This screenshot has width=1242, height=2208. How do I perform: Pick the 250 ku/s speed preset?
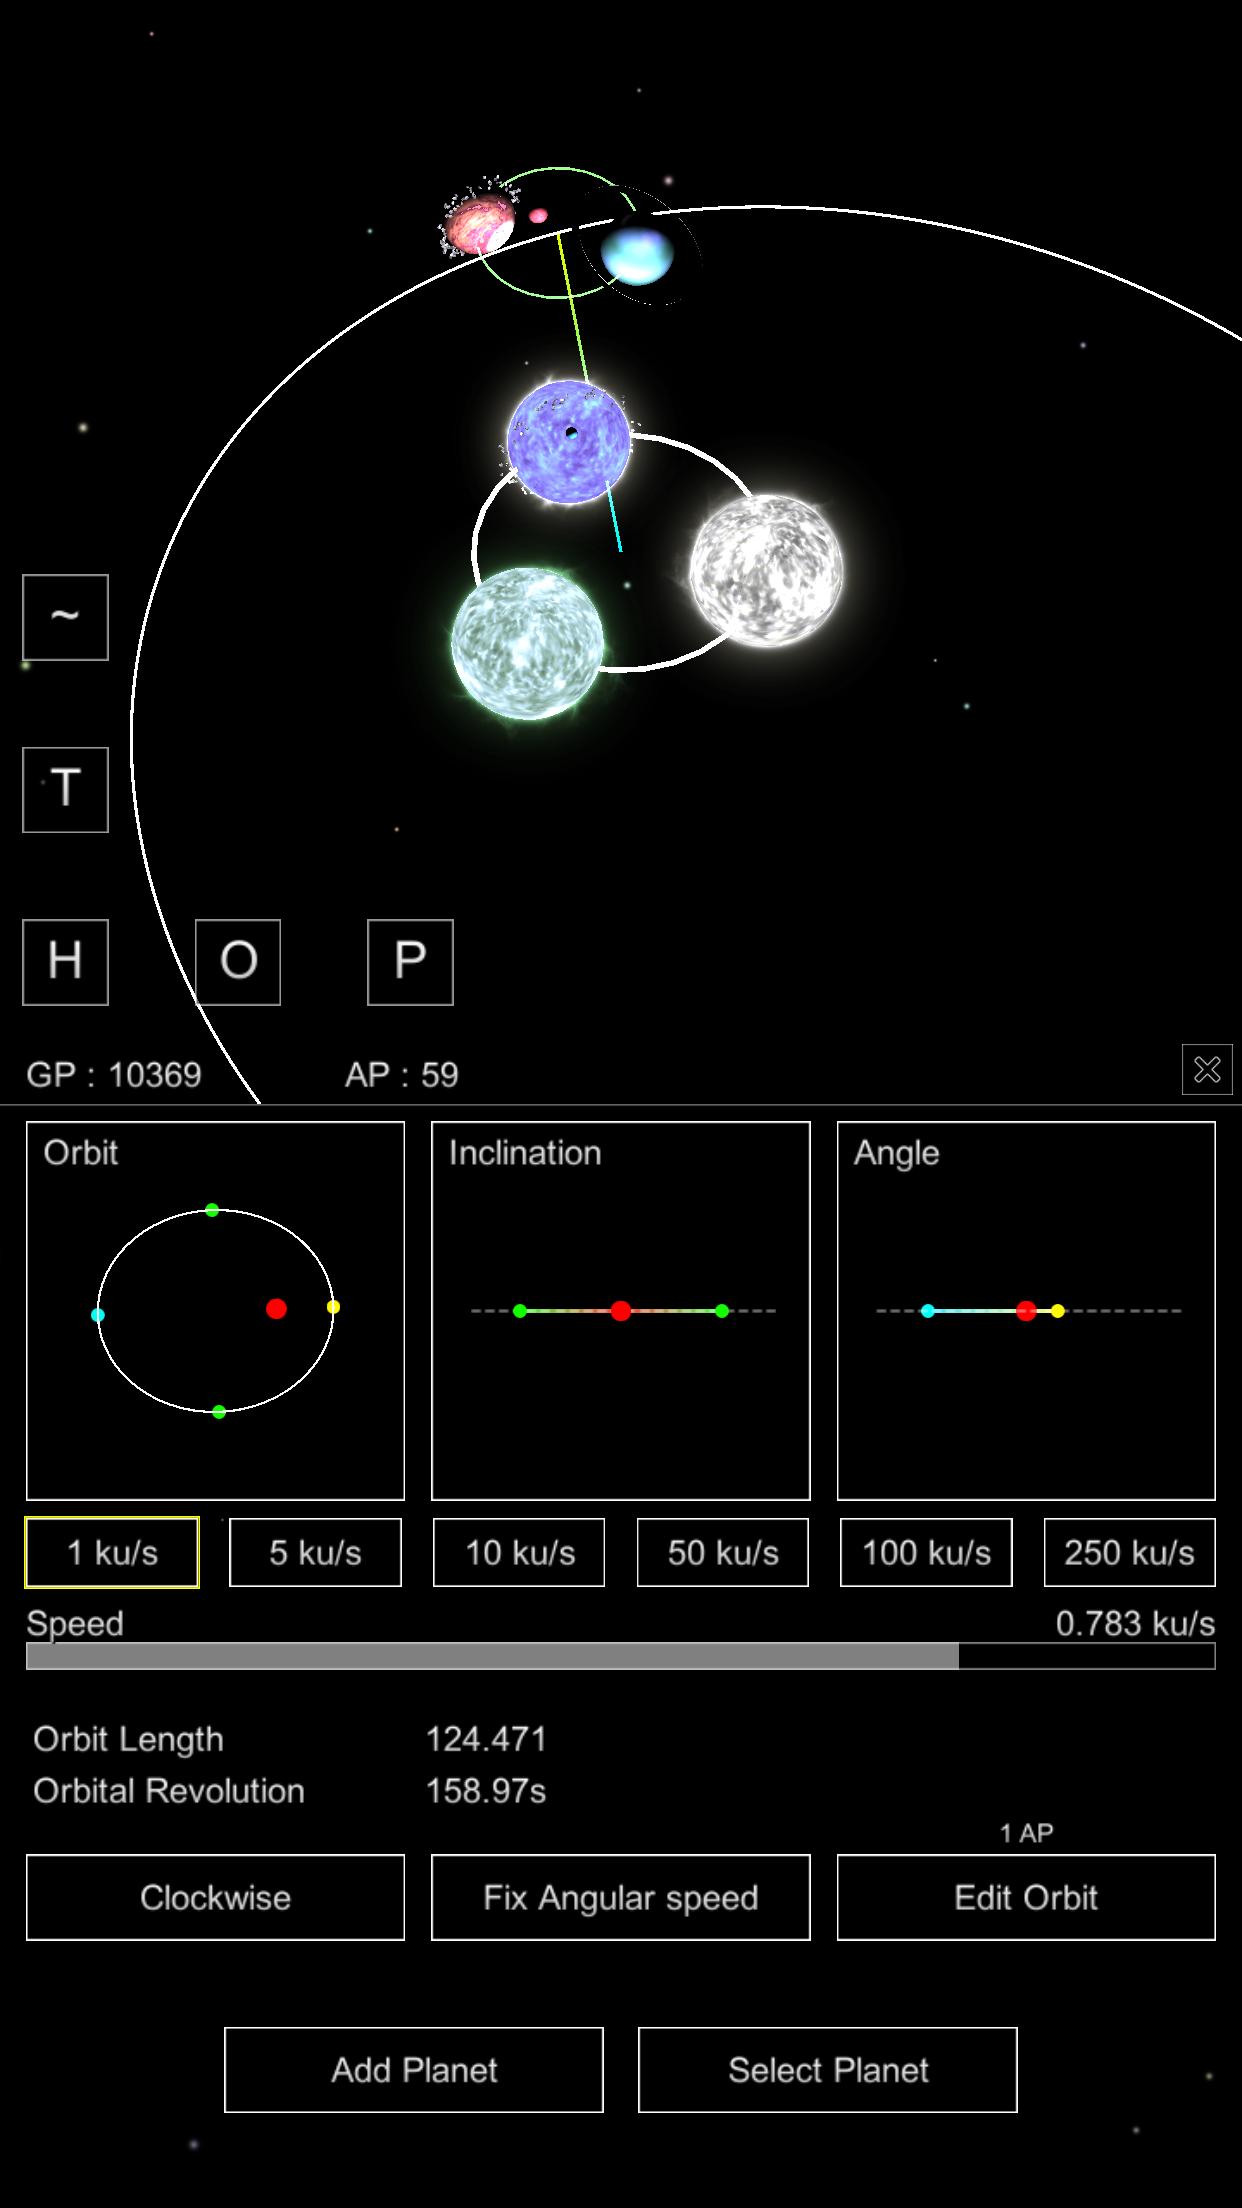tap(1129, 1552)
